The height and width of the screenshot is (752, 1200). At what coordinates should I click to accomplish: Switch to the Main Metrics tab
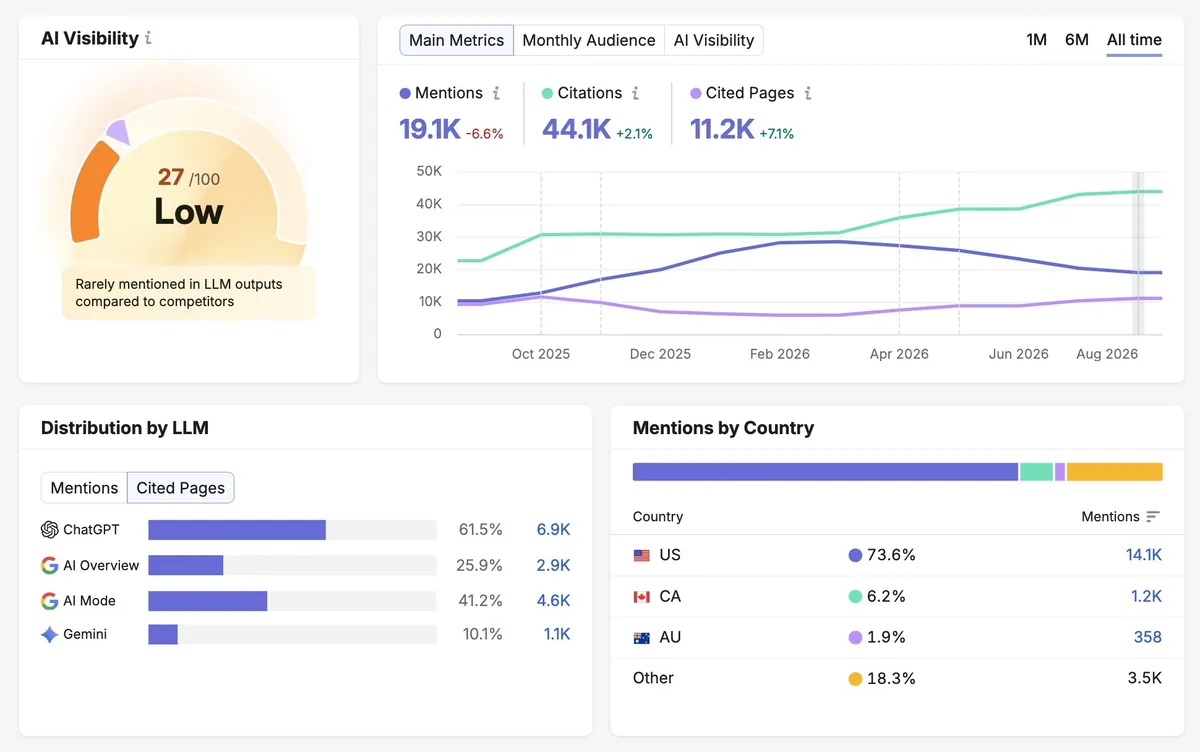pyautogui.click(x=456, y=40)
